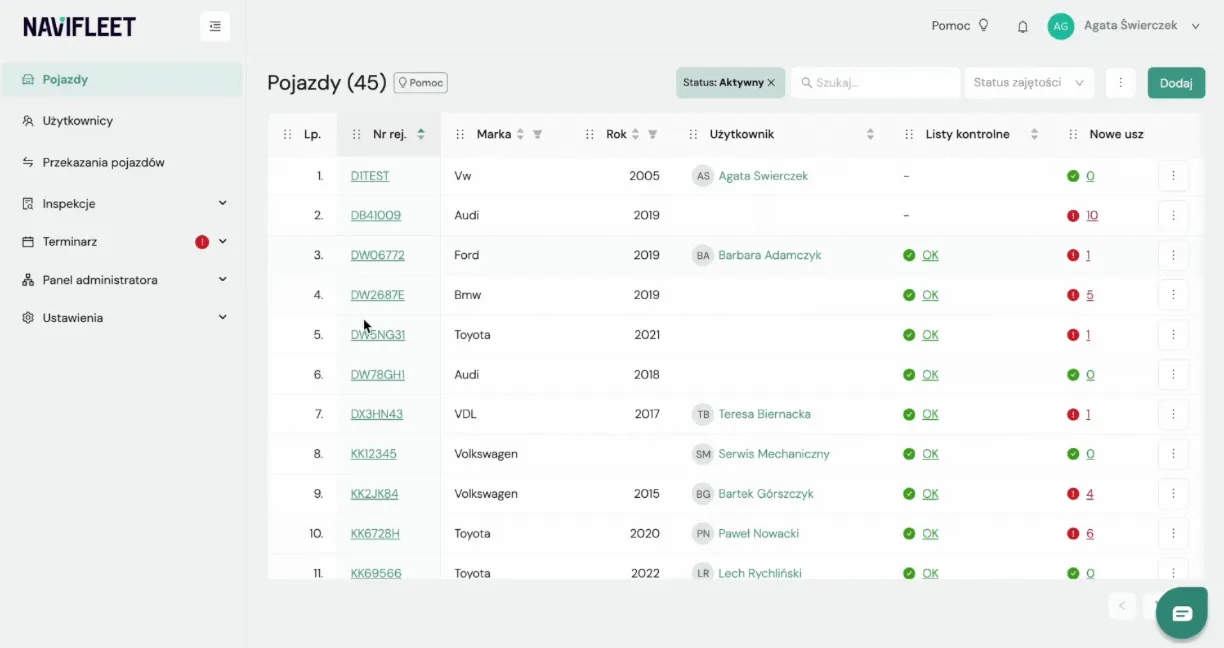The width and height of the screenshot is (1224, 648).
Task: Click the lightbulb icon next to Pomoc in header
Action: tap(983, 26)
